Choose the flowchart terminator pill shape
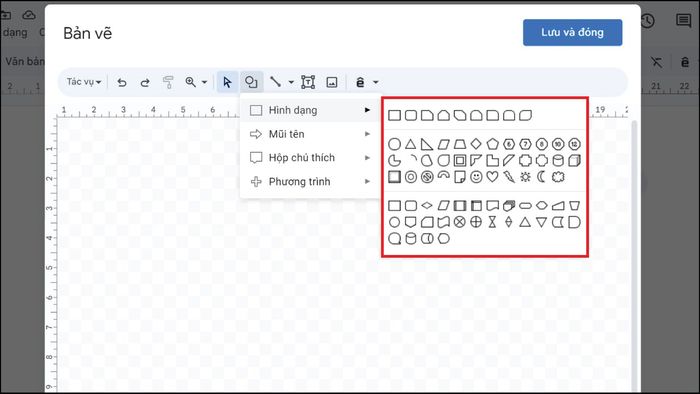The height and width of the screenshot is (394, 700). tap(525, 206)
